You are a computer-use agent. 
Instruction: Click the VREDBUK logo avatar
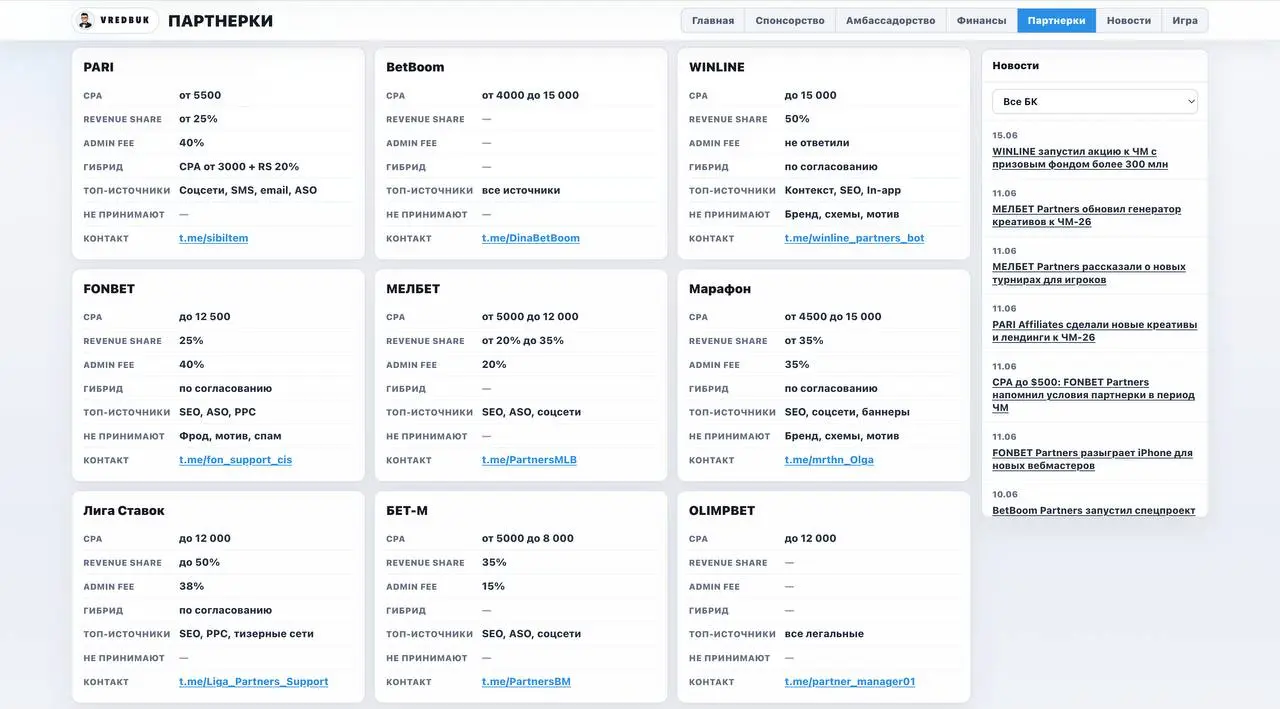click(85, 20)
